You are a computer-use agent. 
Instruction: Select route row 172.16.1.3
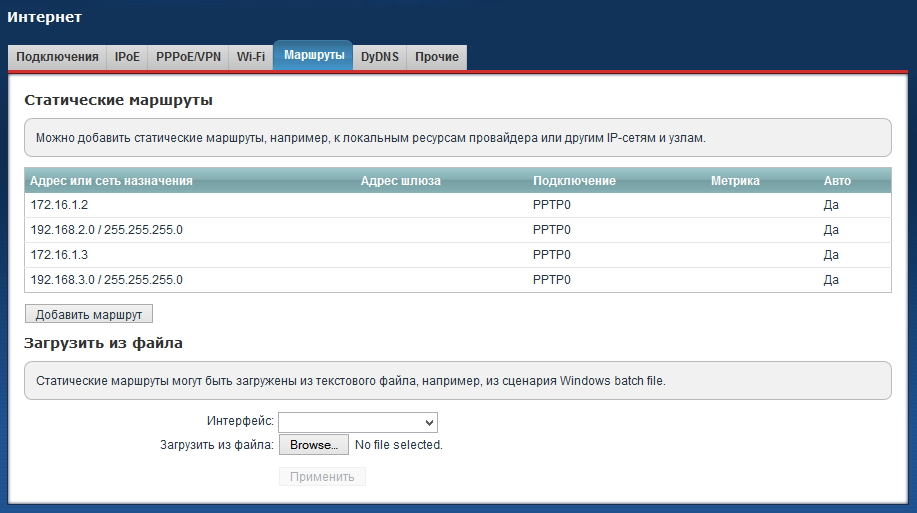click(x=59, y=255)
